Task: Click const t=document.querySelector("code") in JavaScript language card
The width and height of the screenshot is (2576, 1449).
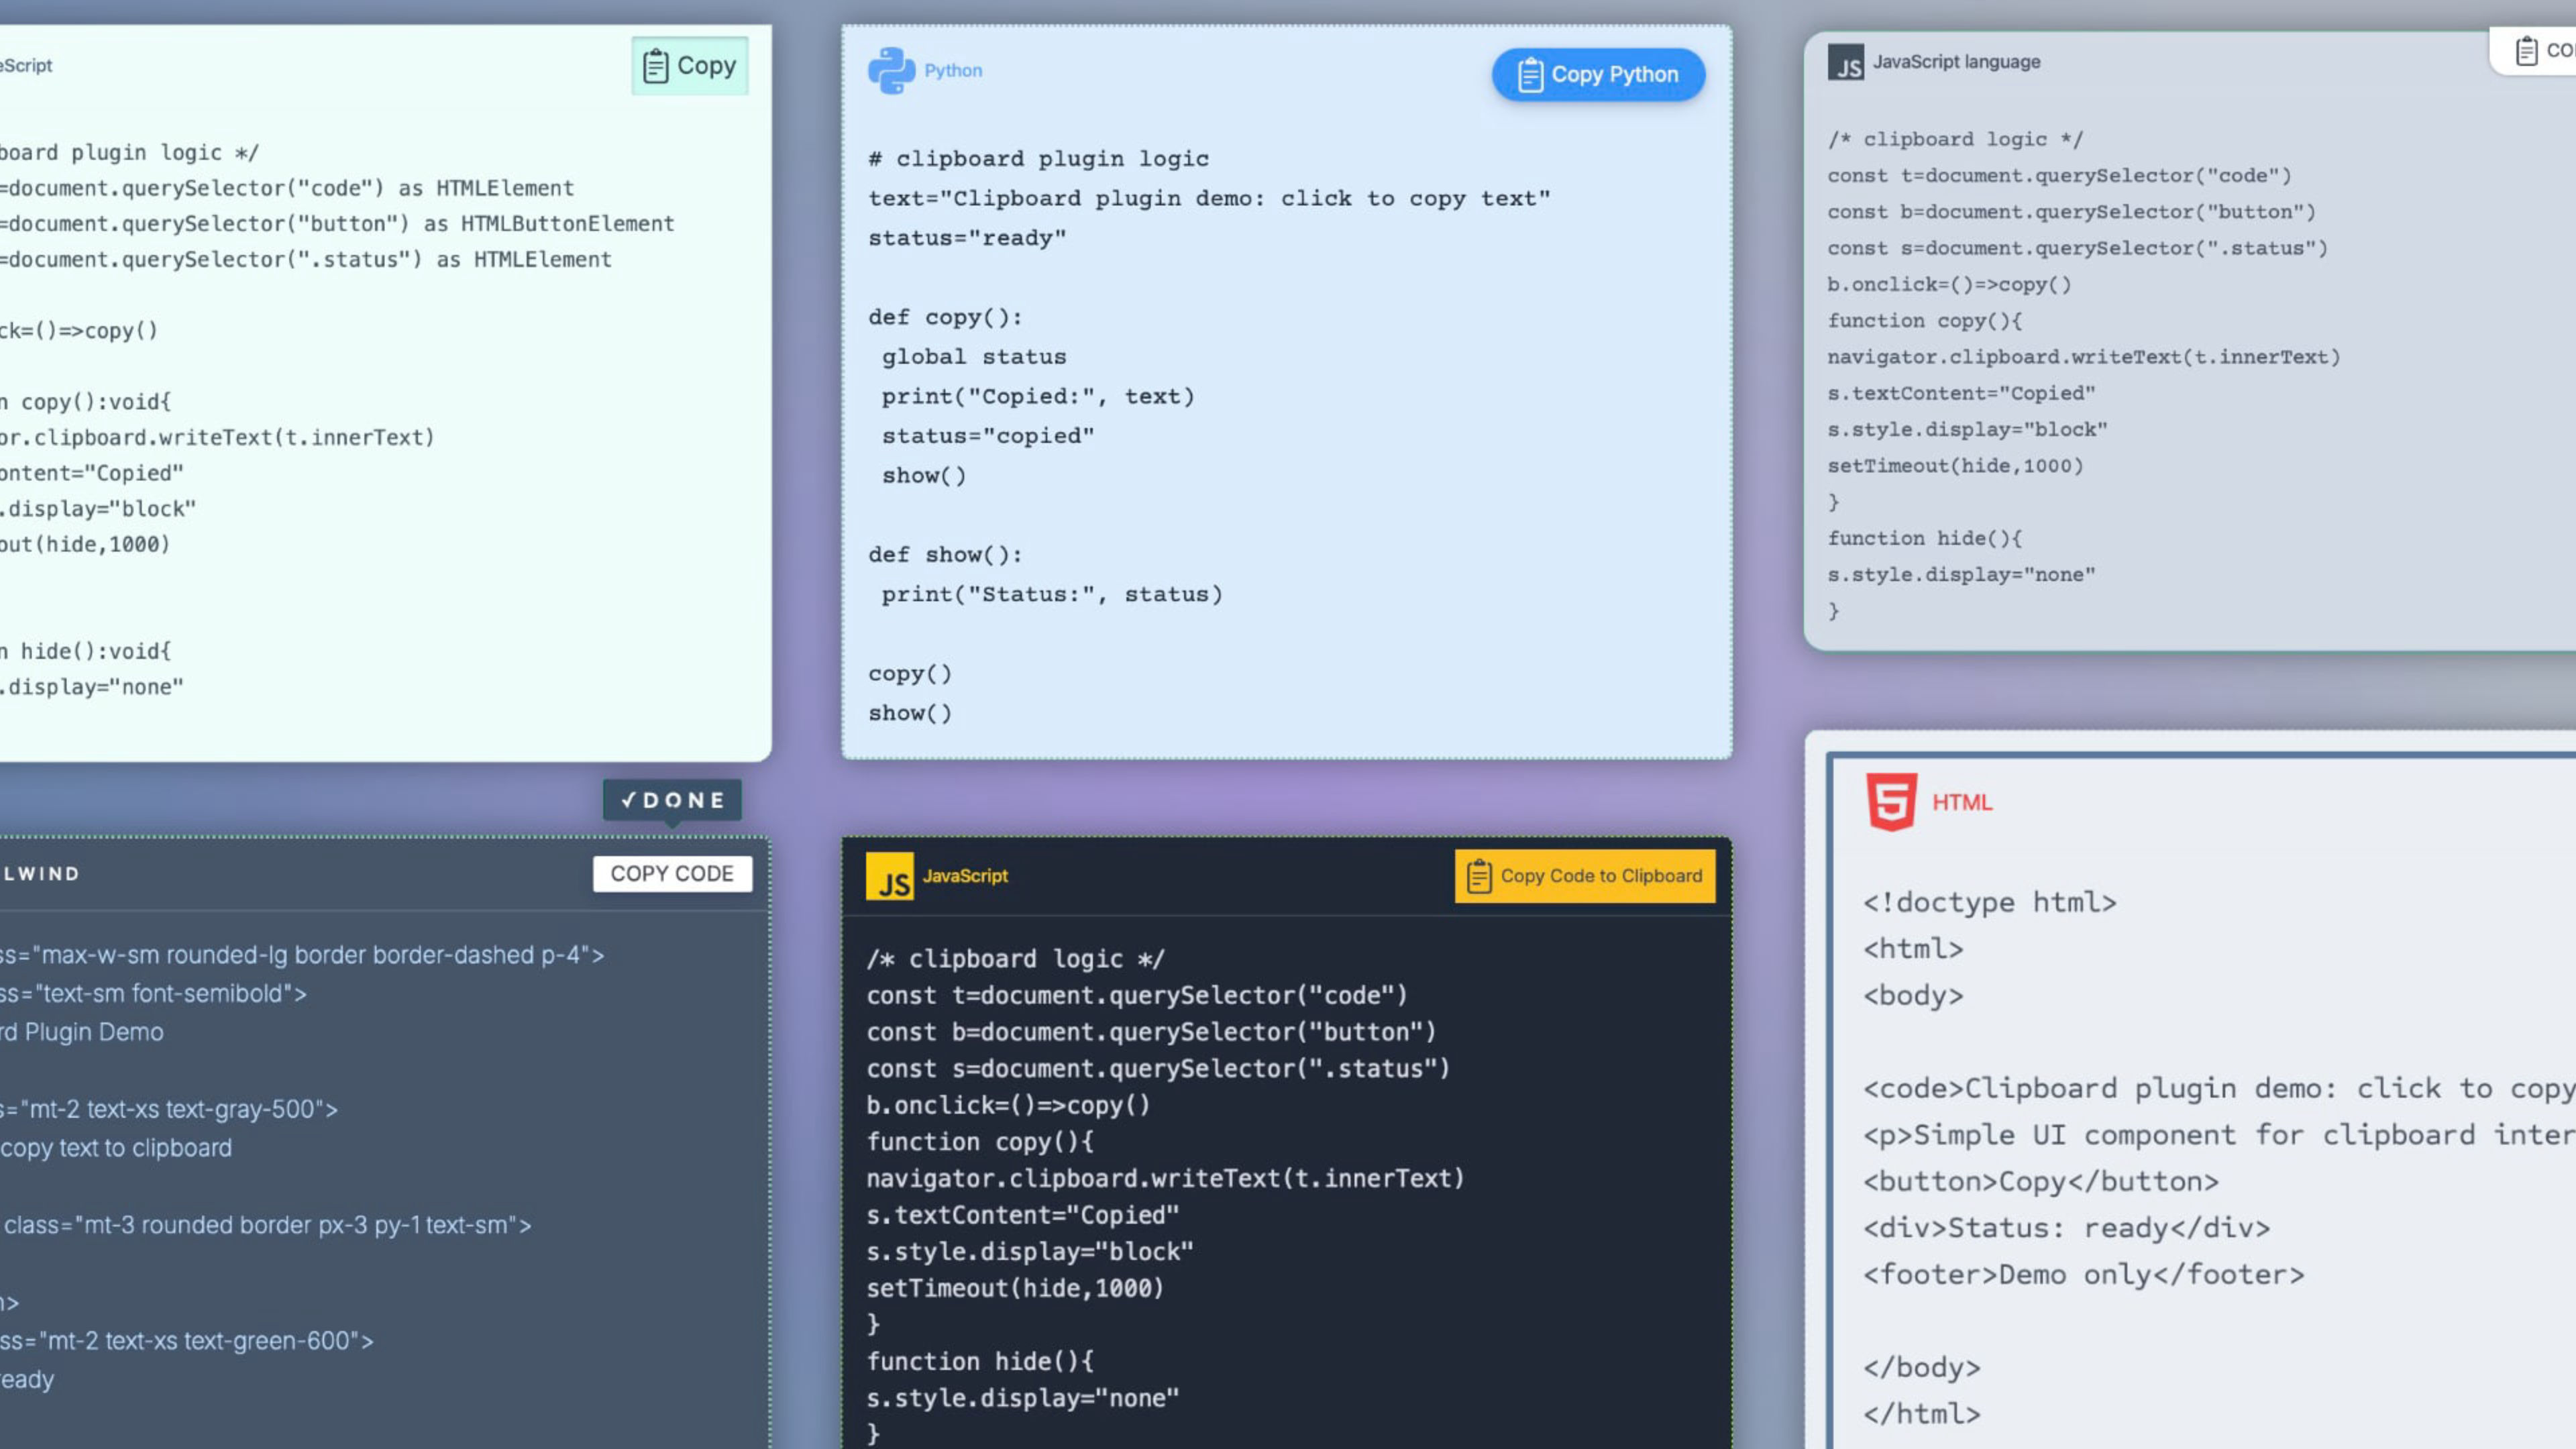Action: tap(2059, 176)
